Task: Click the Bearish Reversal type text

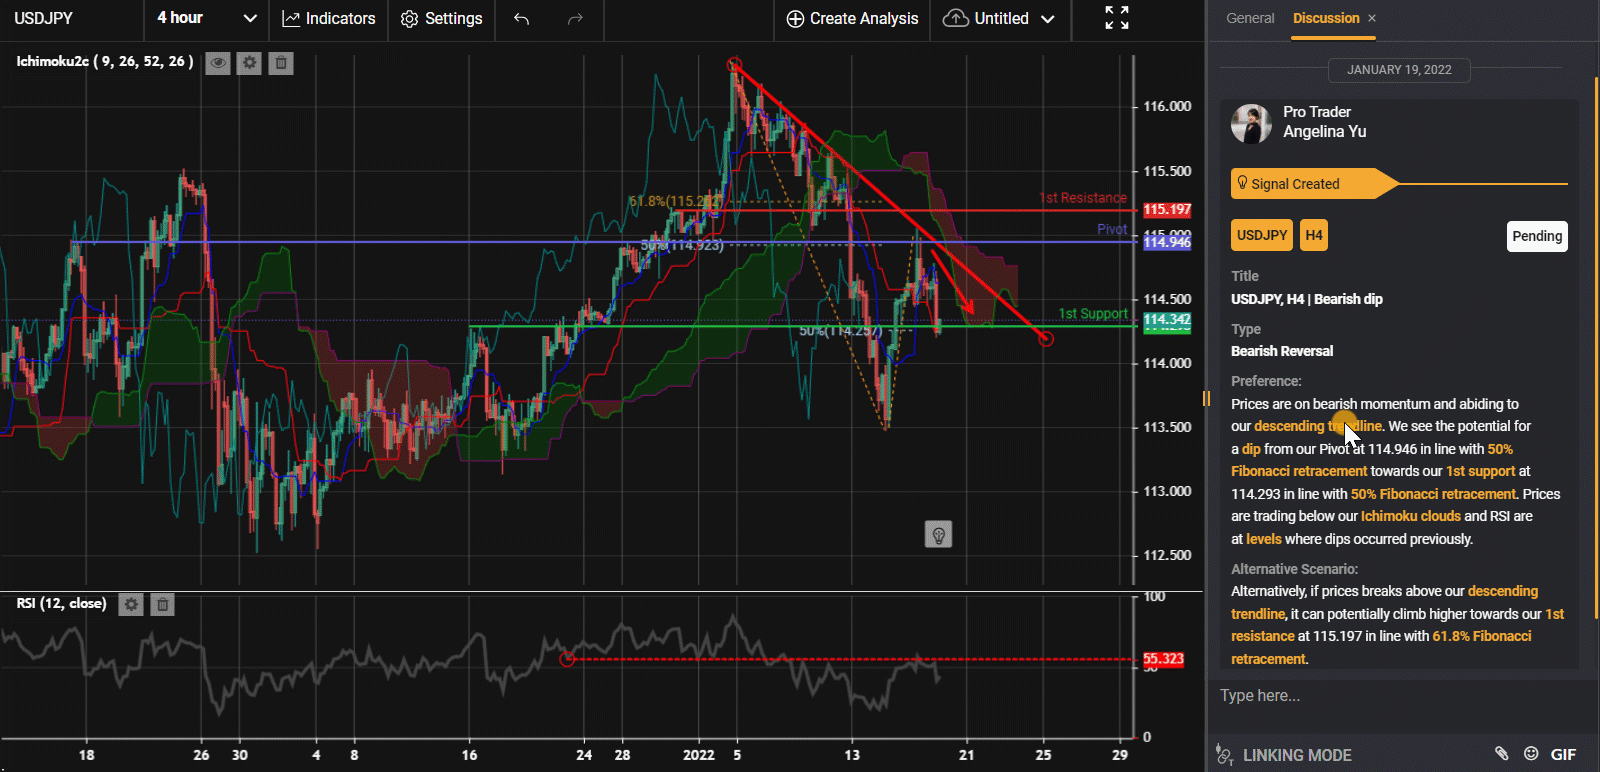Action: tap(1282, 351)
